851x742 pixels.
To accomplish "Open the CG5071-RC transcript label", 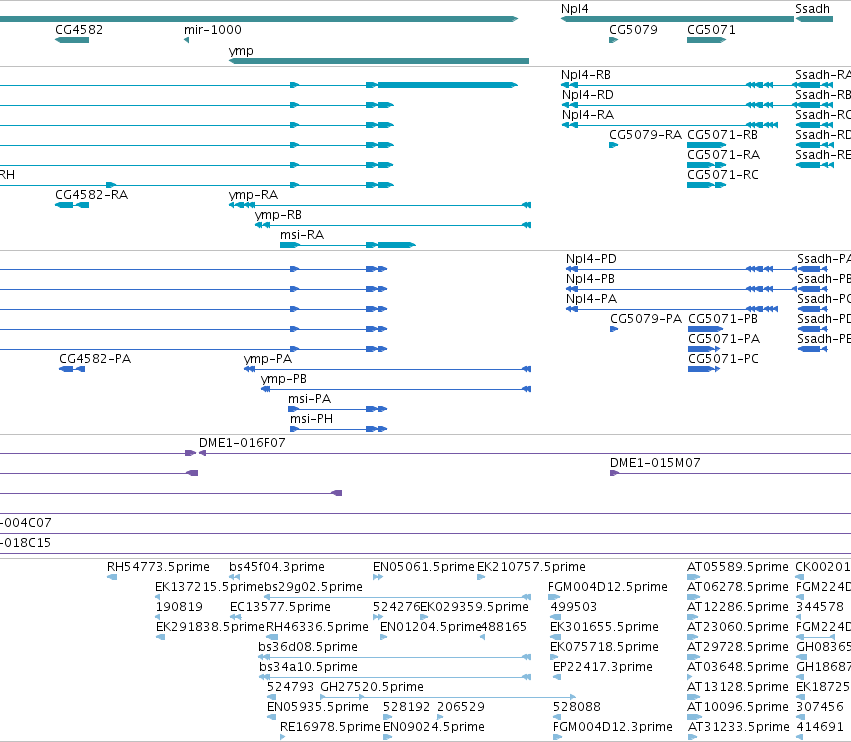I will (x=723, y=175).
